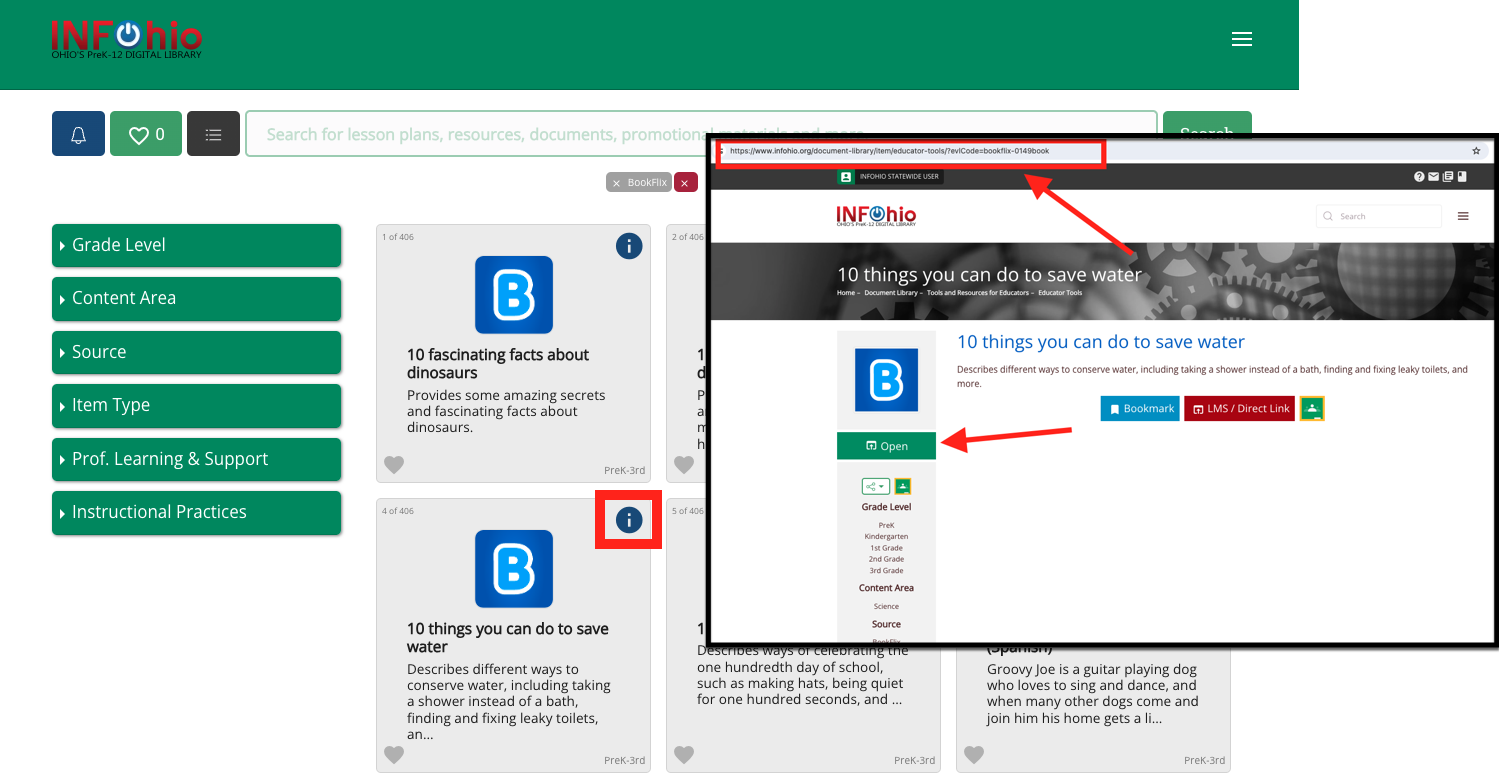Clear all filters with red X button
1499x784 pixels.
click(x=685, y=182)
